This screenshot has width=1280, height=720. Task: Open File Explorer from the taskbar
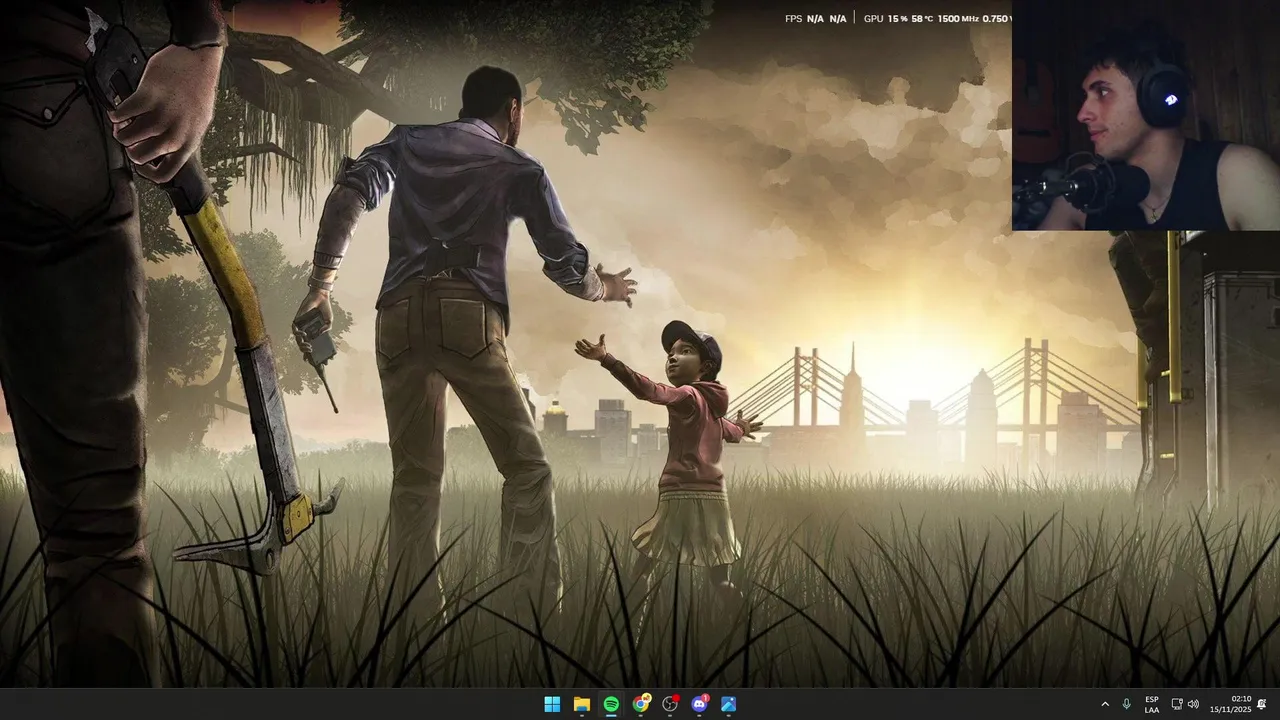pyautogui.click(x=582, y=704)
